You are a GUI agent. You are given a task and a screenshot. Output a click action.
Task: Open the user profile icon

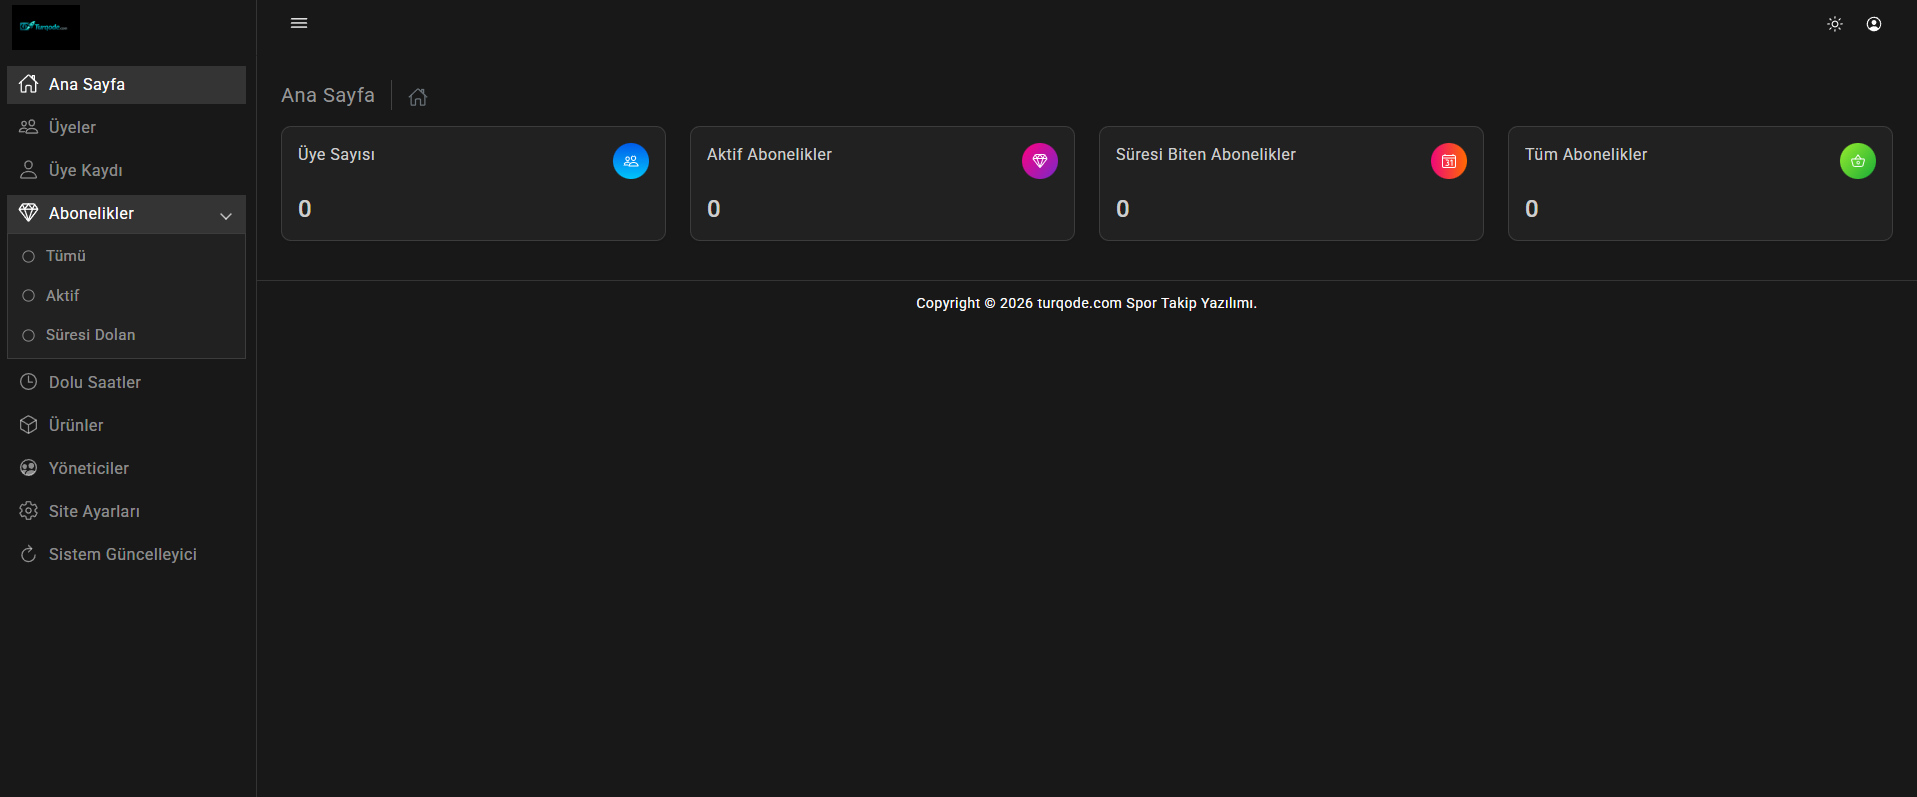click(x=1874, y=24)
